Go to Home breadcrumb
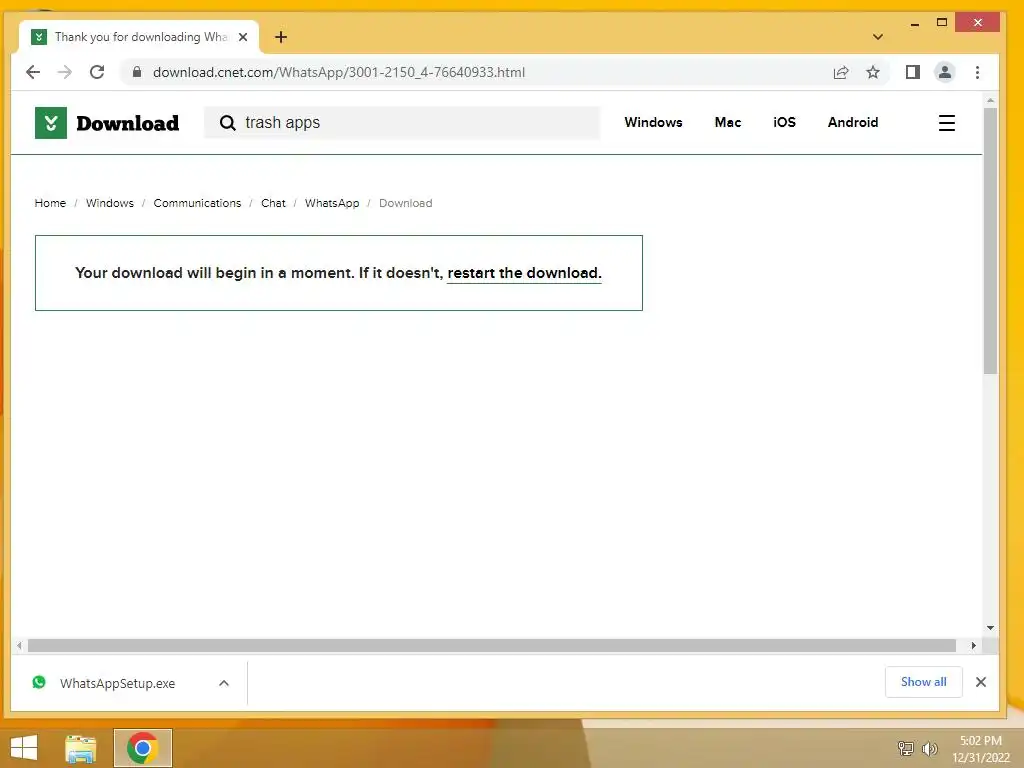The height and width of the screenshot is (768, 1024). [x=50, y=203]
